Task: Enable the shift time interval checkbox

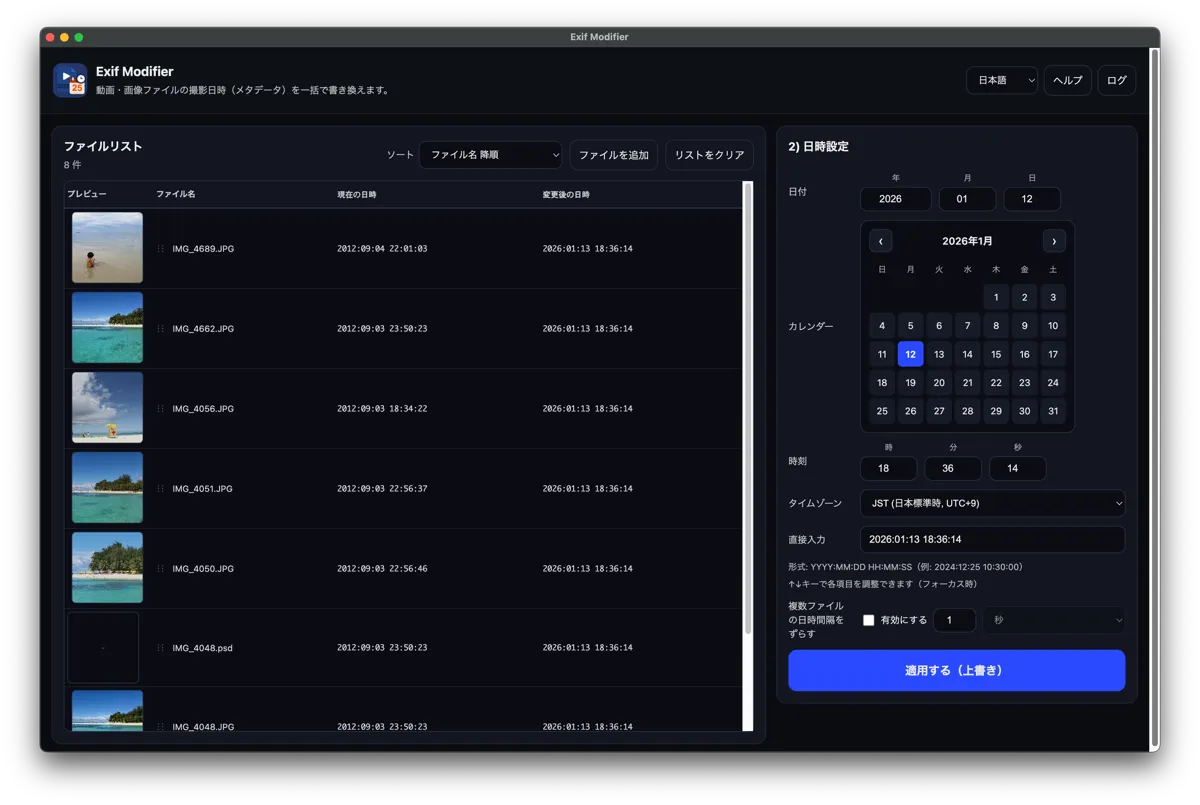Action: (869, 620)
